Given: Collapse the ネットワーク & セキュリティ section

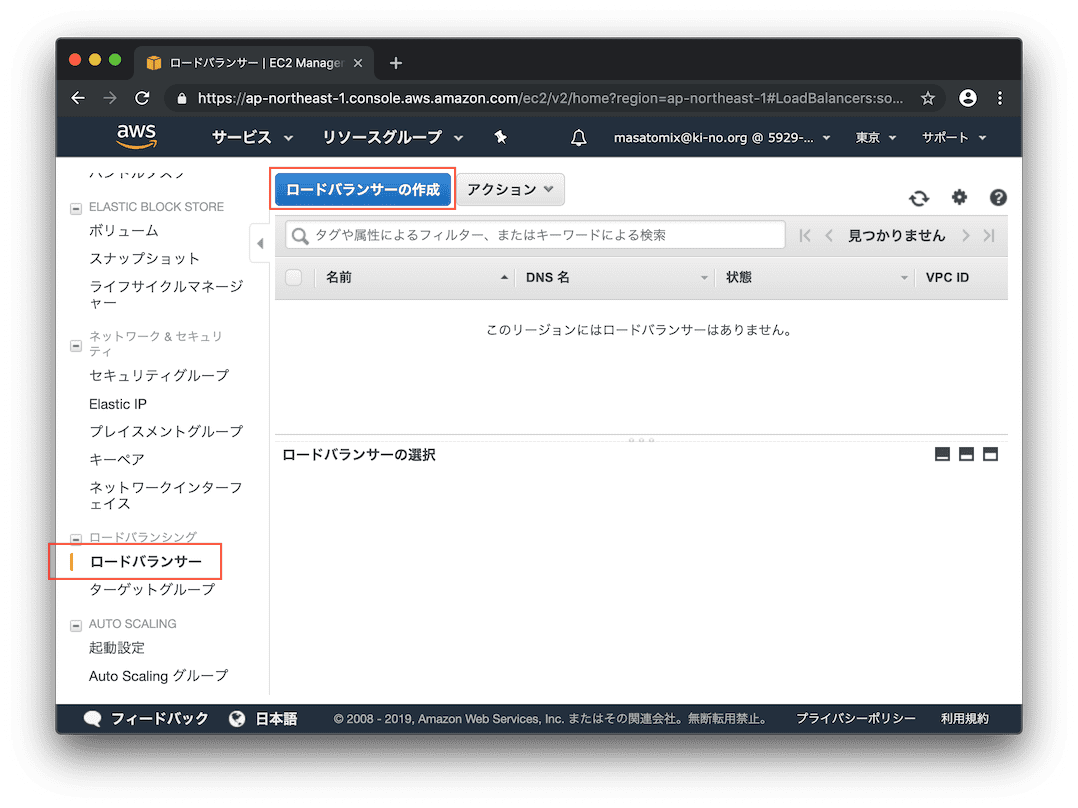Looking at the screenshot, I should [x=76, y=346].
